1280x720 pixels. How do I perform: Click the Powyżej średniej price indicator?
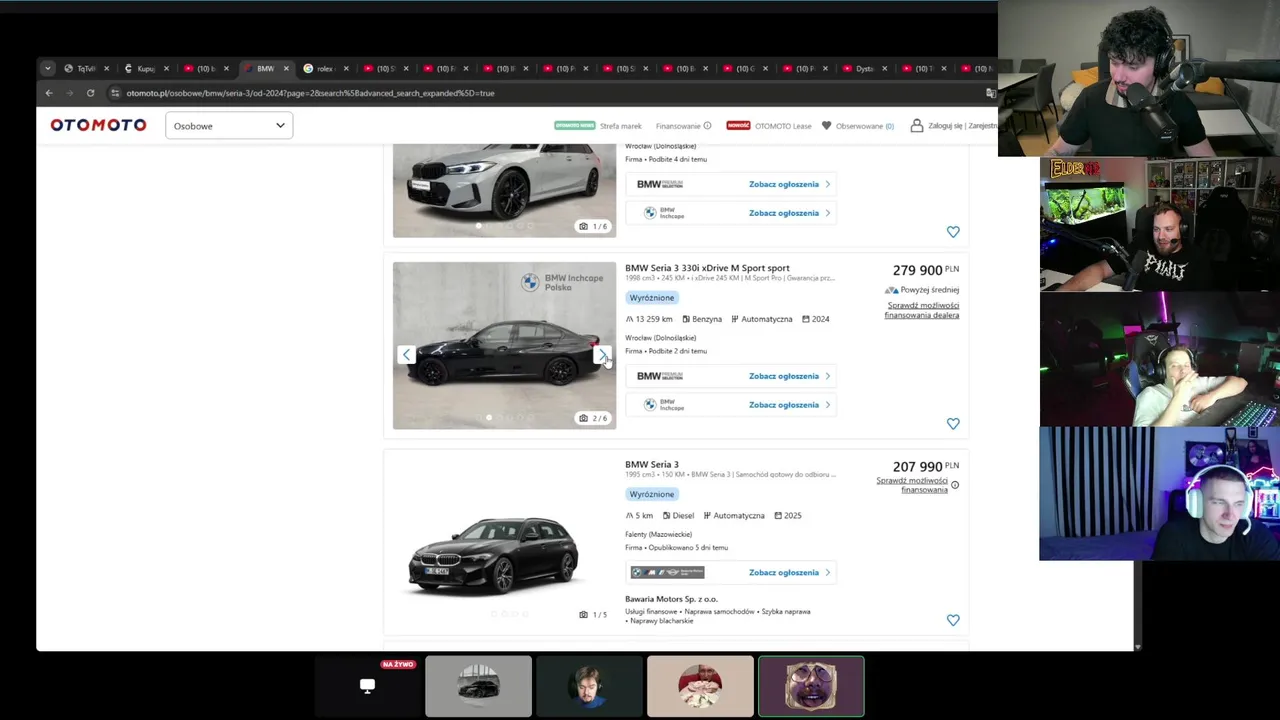click(x=922, y=290)
